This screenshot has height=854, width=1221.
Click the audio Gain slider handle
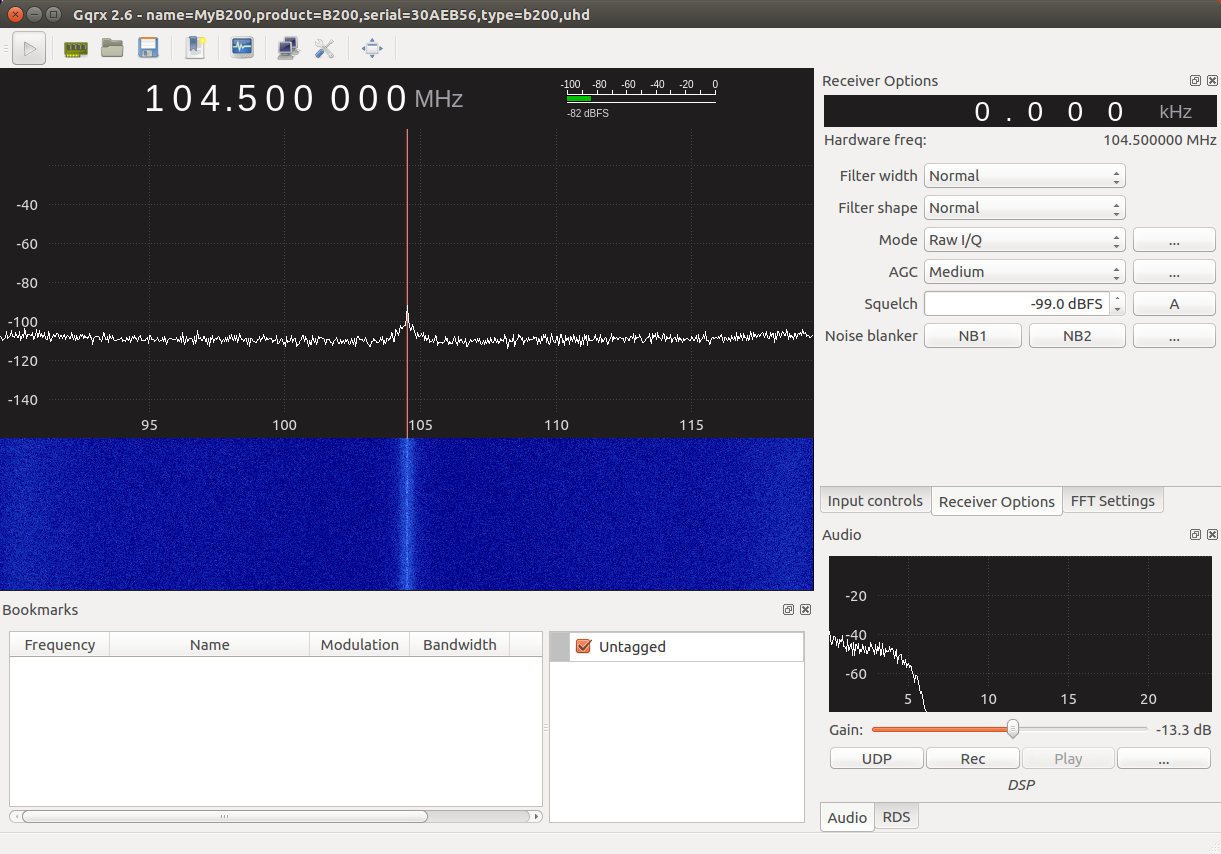point(1013,729)
